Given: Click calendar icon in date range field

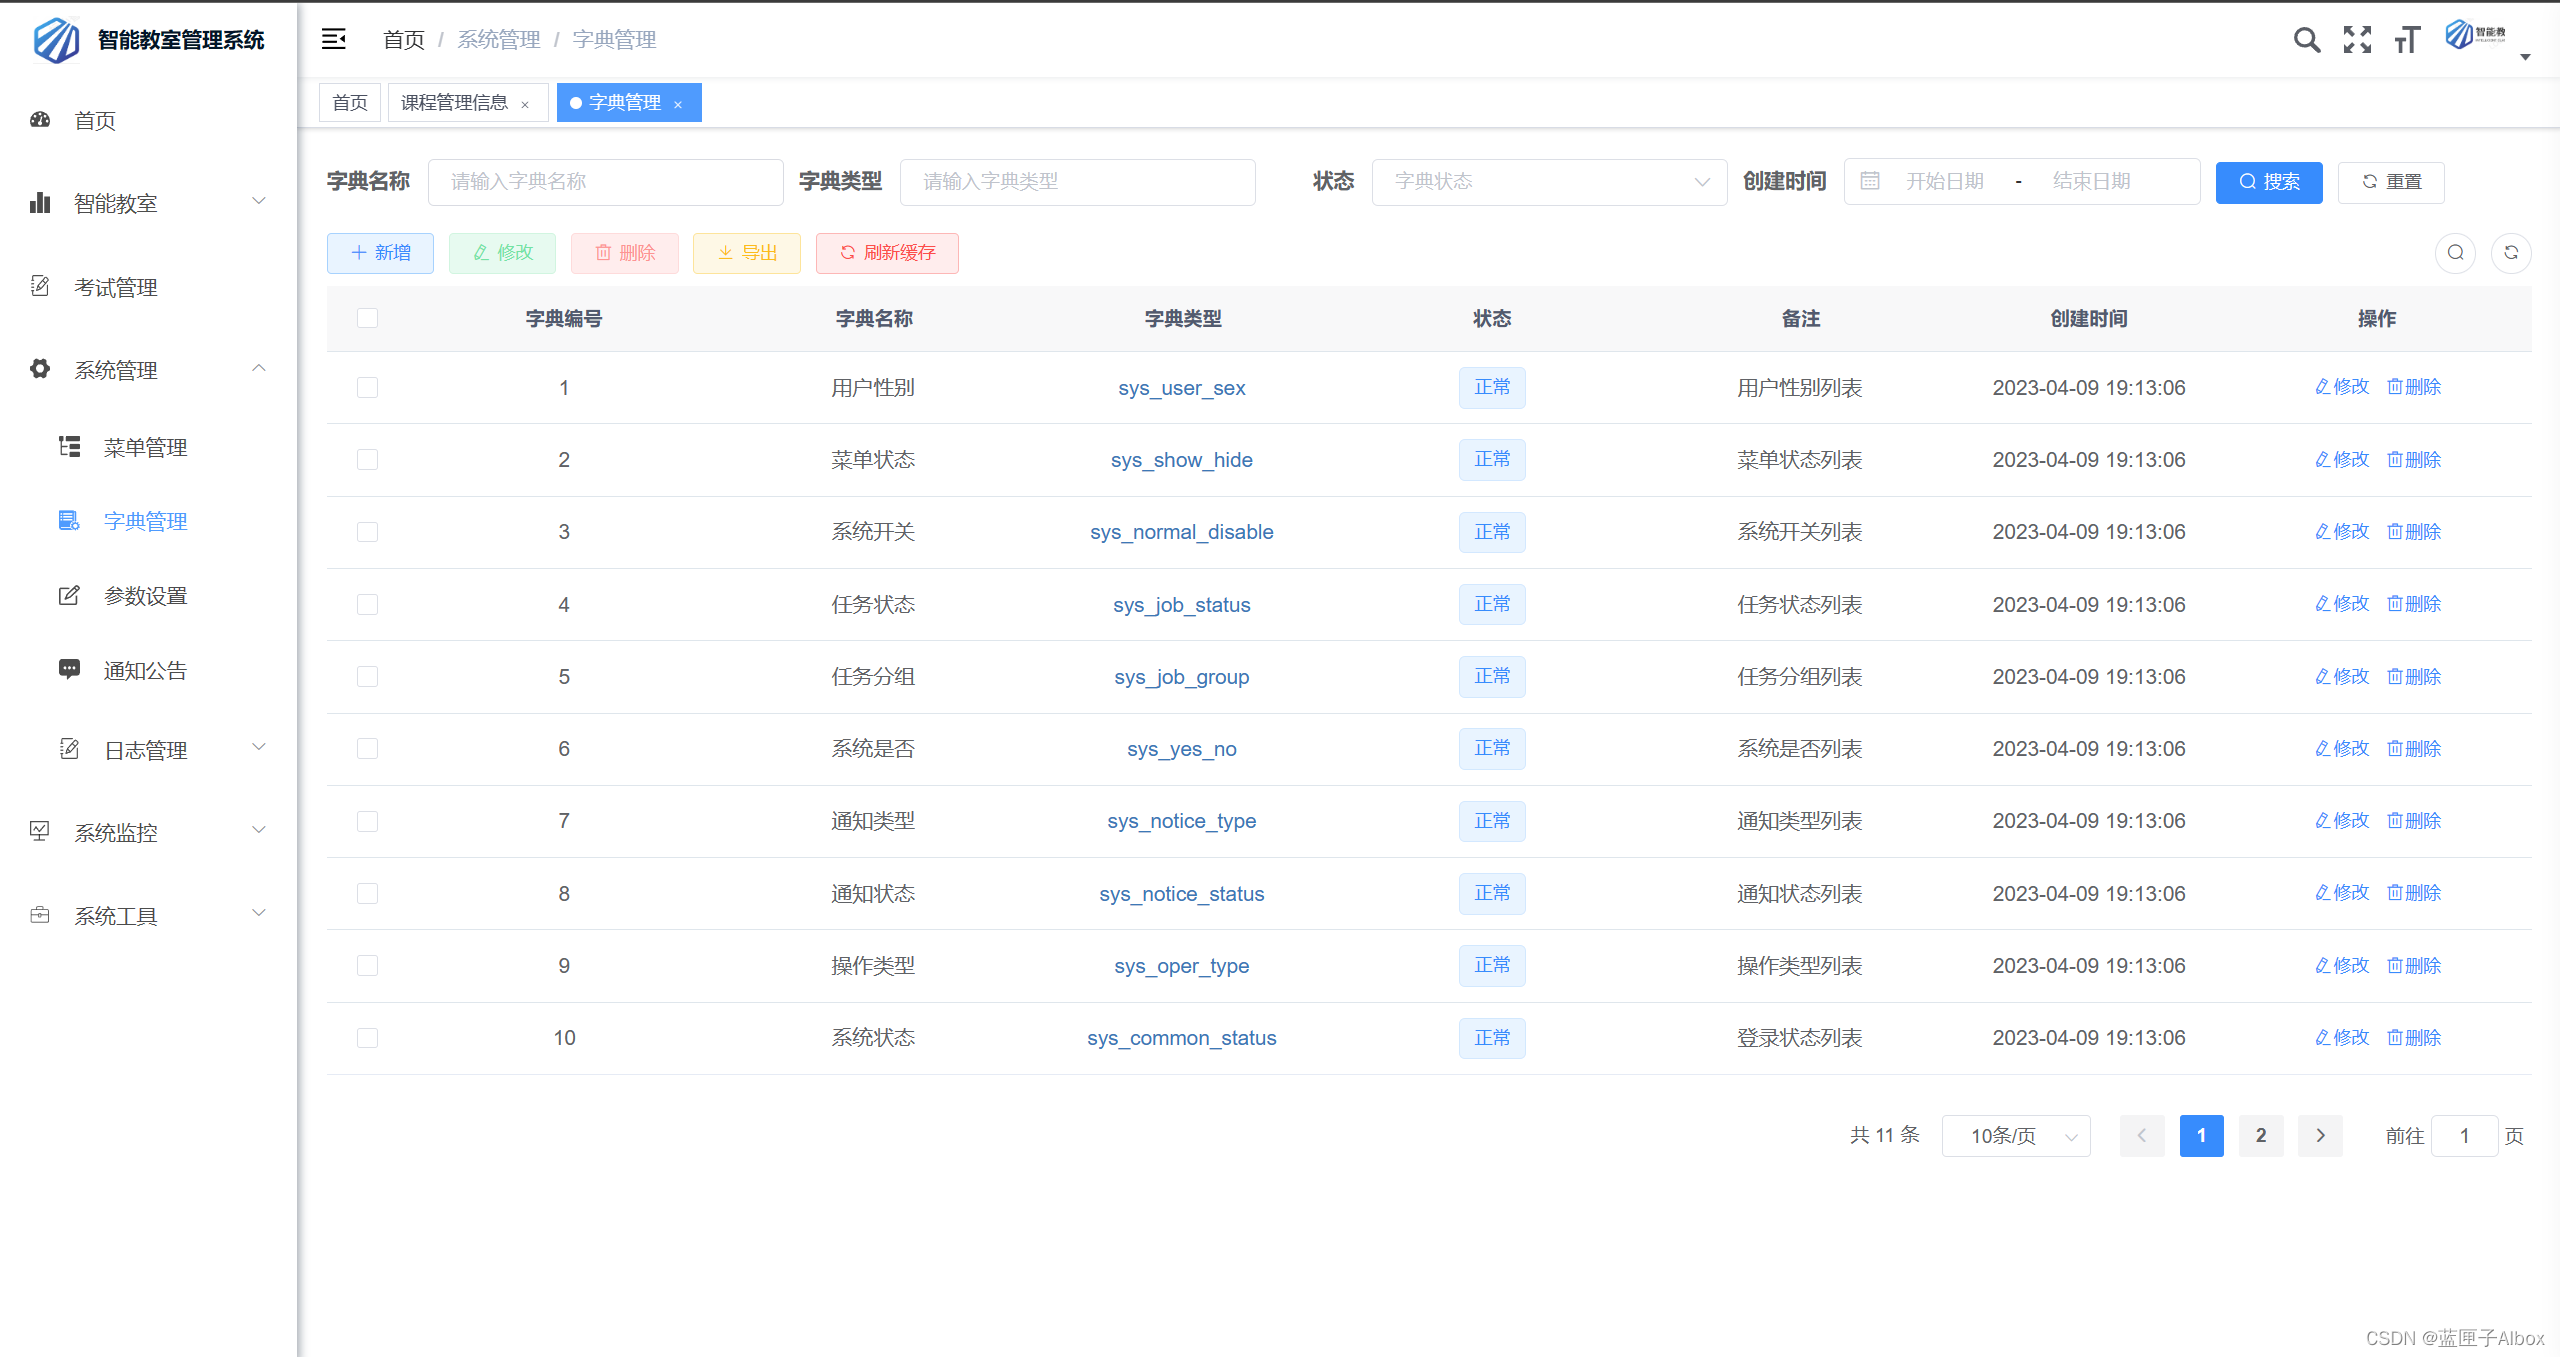Looking at the screenshot, I should 1870,181.
